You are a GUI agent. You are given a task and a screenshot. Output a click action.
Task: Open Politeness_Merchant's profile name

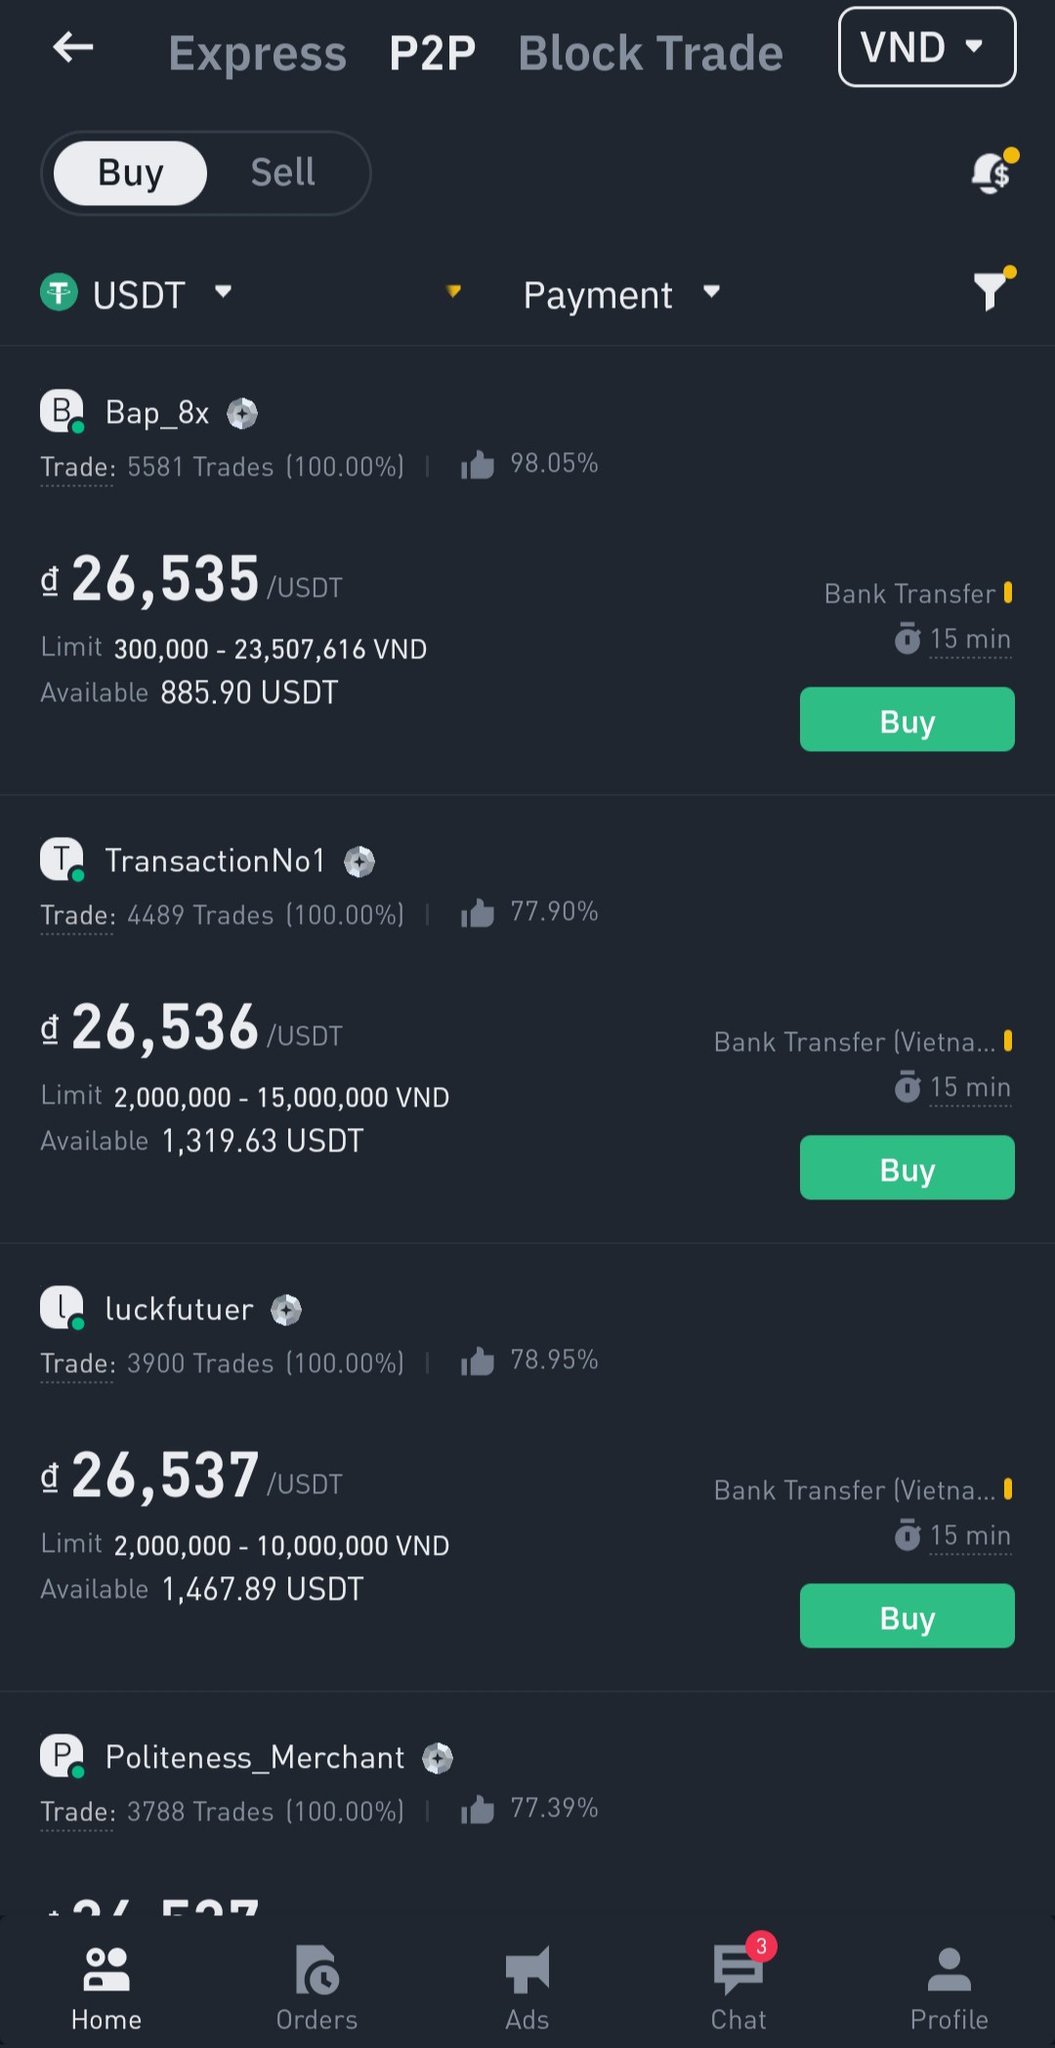tap(254, 1757)
